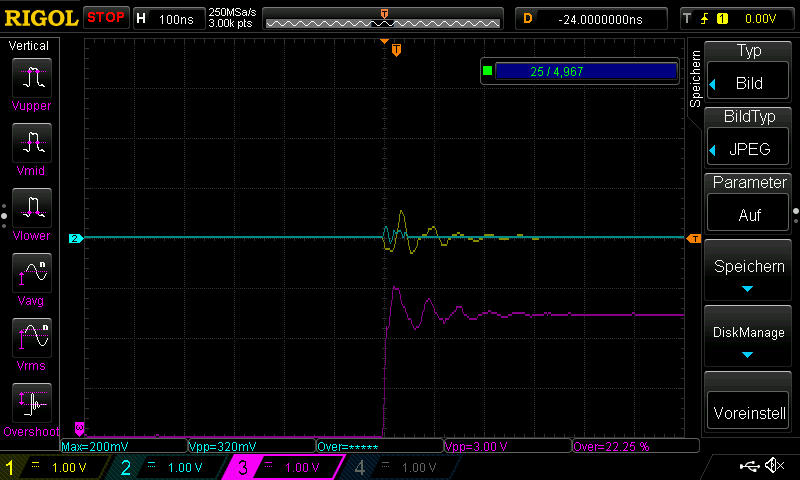The width and height of the screenshot is (800, 480).
Task: Click the speaker mute icon
Action: 774,466
